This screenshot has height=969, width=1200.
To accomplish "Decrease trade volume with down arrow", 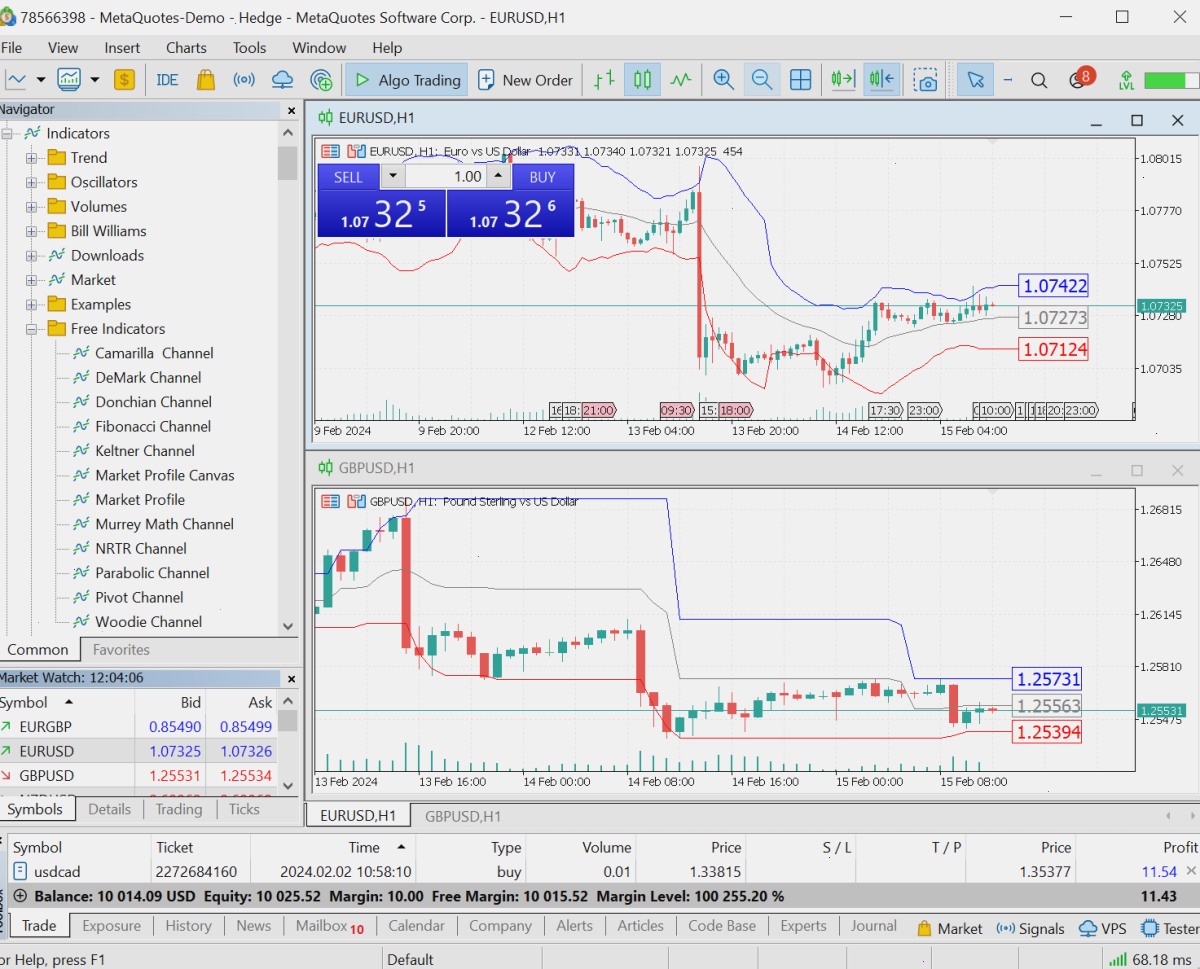I will [x=393, y=177].
